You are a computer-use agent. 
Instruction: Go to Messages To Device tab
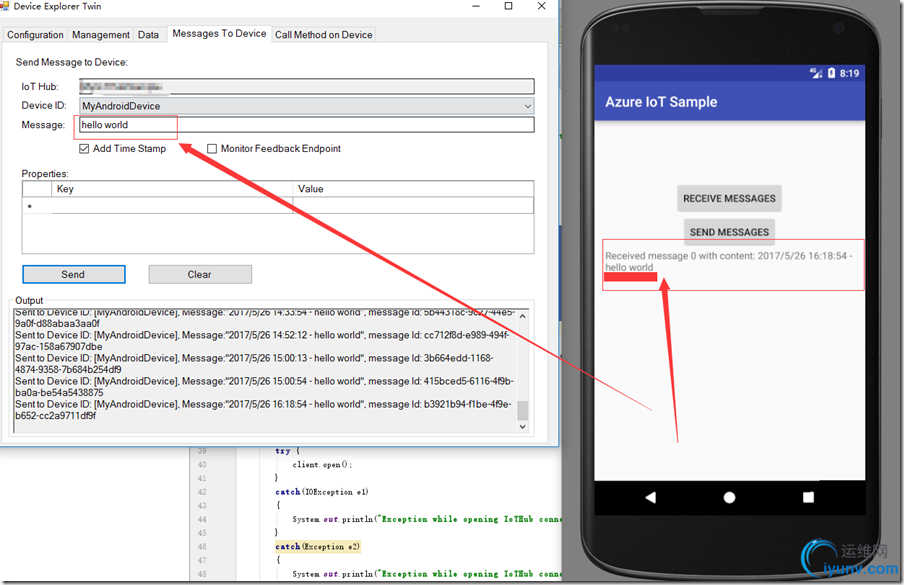tap(219, 33)
